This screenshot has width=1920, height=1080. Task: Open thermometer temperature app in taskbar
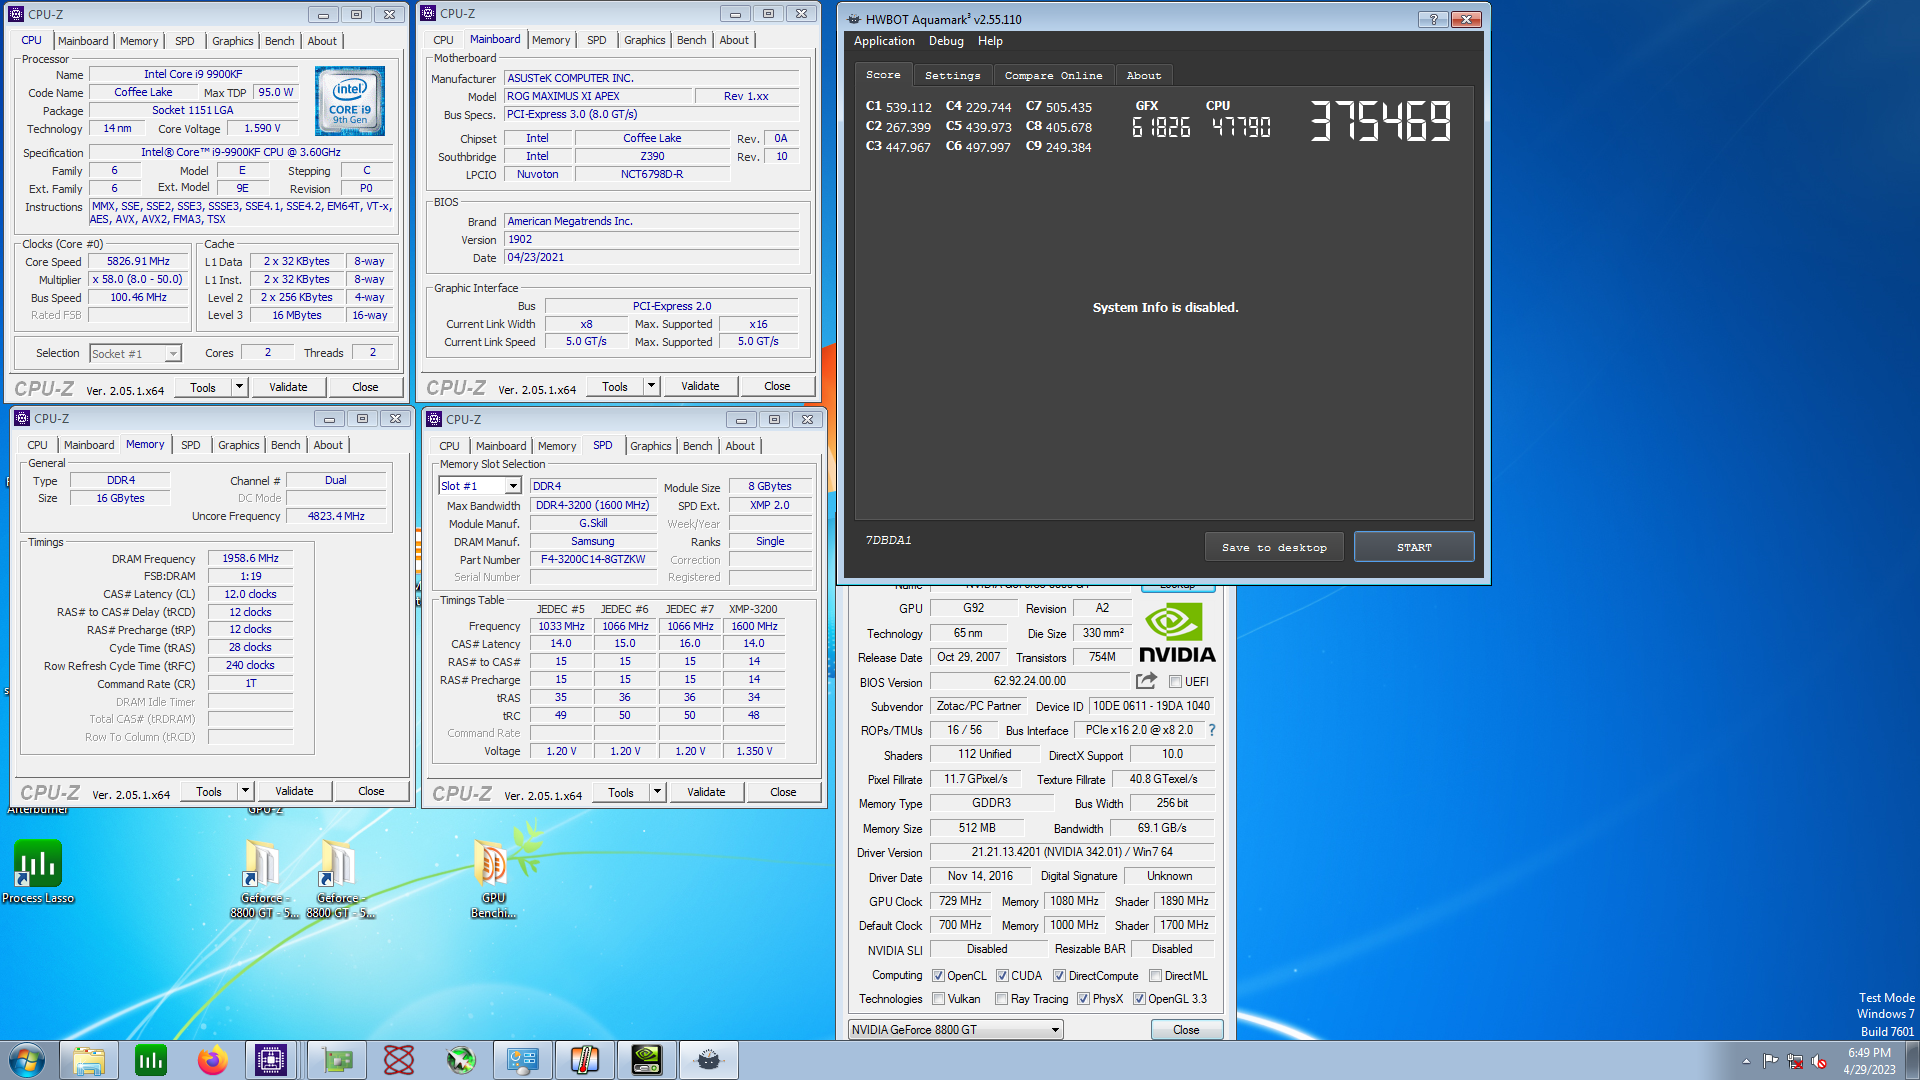point(585,1060)
